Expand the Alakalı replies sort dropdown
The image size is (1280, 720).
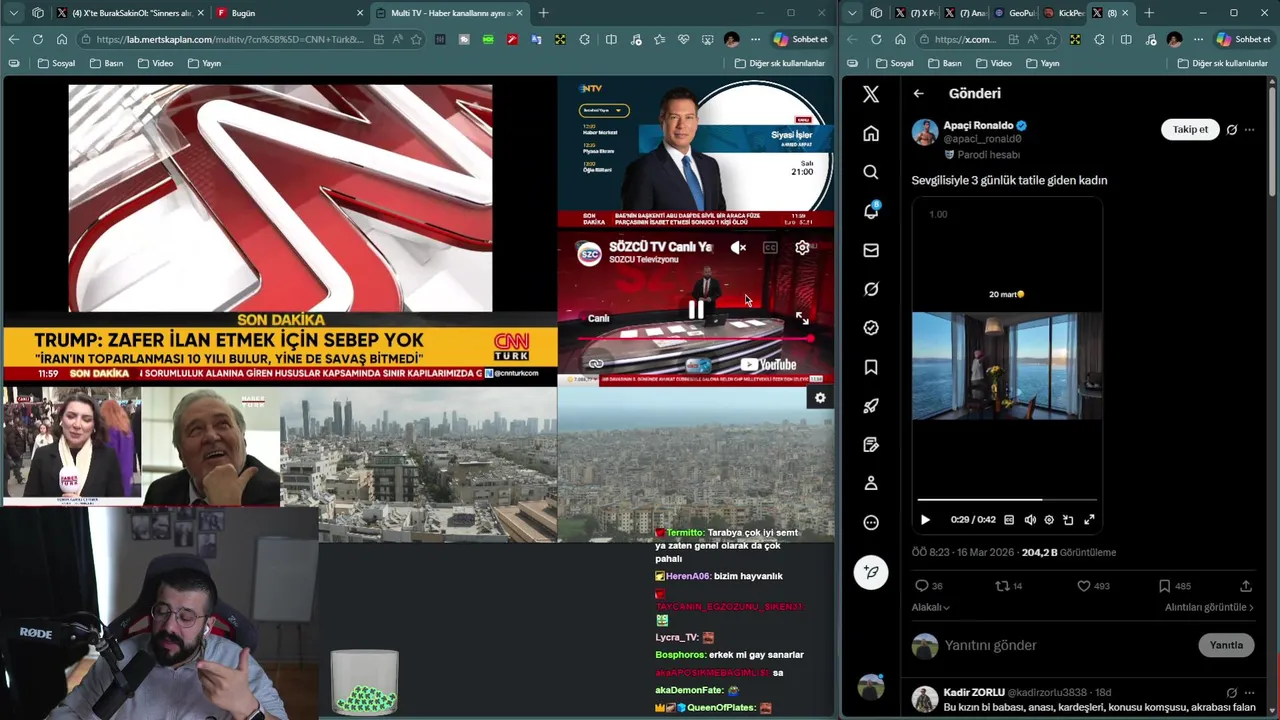(x=931, y=607)
